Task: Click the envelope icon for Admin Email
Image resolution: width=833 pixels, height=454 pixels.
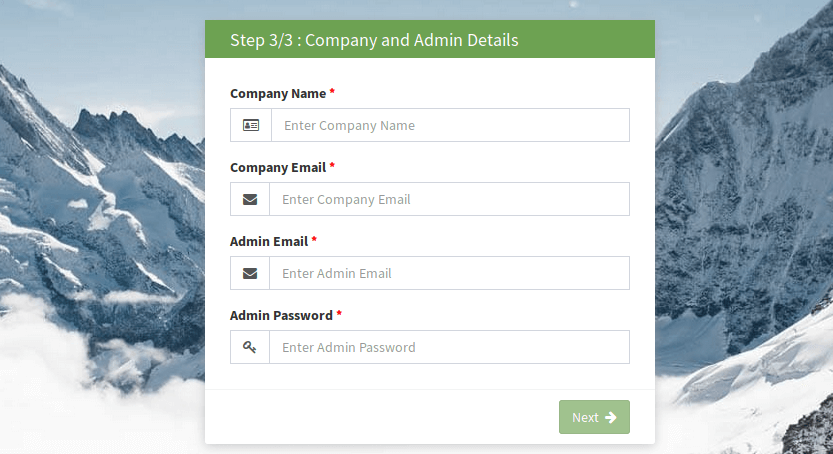Action: pyautogui.click(x=250, y=273)
